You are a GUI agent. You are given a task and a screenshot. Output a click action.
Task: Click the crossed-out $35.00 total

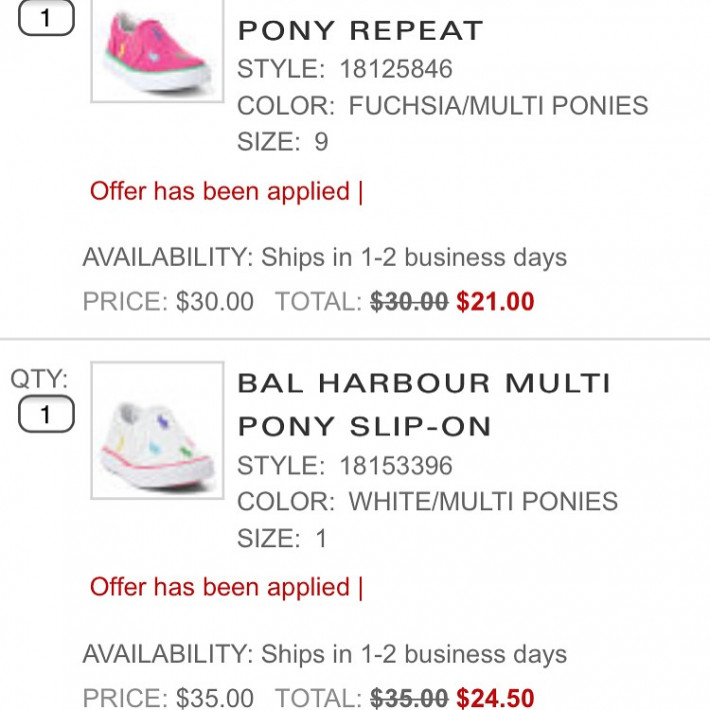click(409, 697)
